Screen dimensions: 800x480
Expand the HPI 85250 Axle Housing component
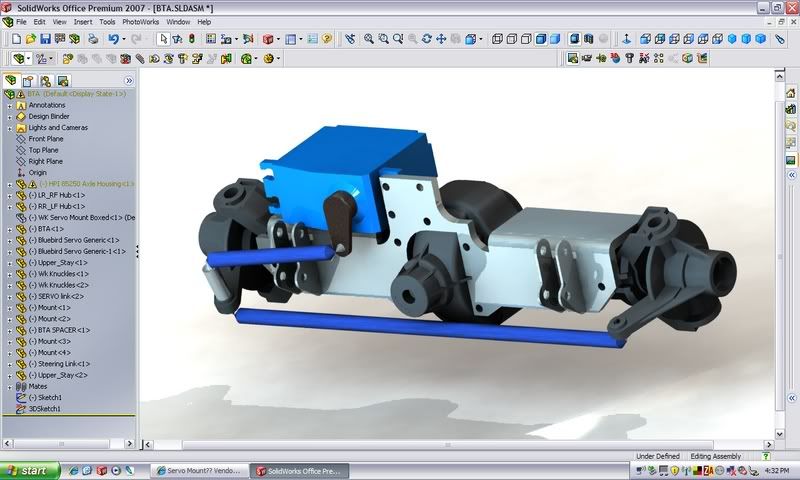(x=9, y=184)
